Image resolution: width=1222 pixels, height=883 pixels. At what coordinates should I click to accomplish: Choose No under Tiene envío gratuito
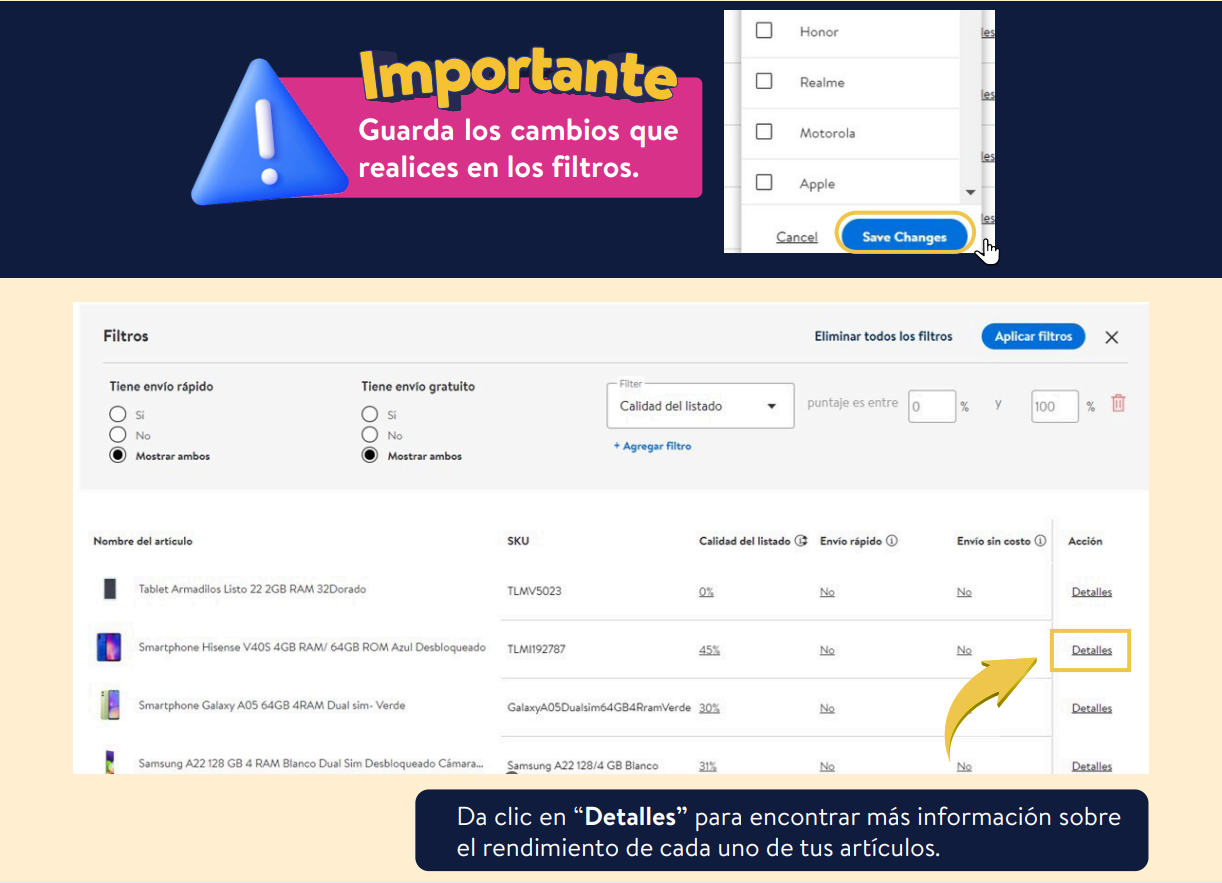click(370, 435)
